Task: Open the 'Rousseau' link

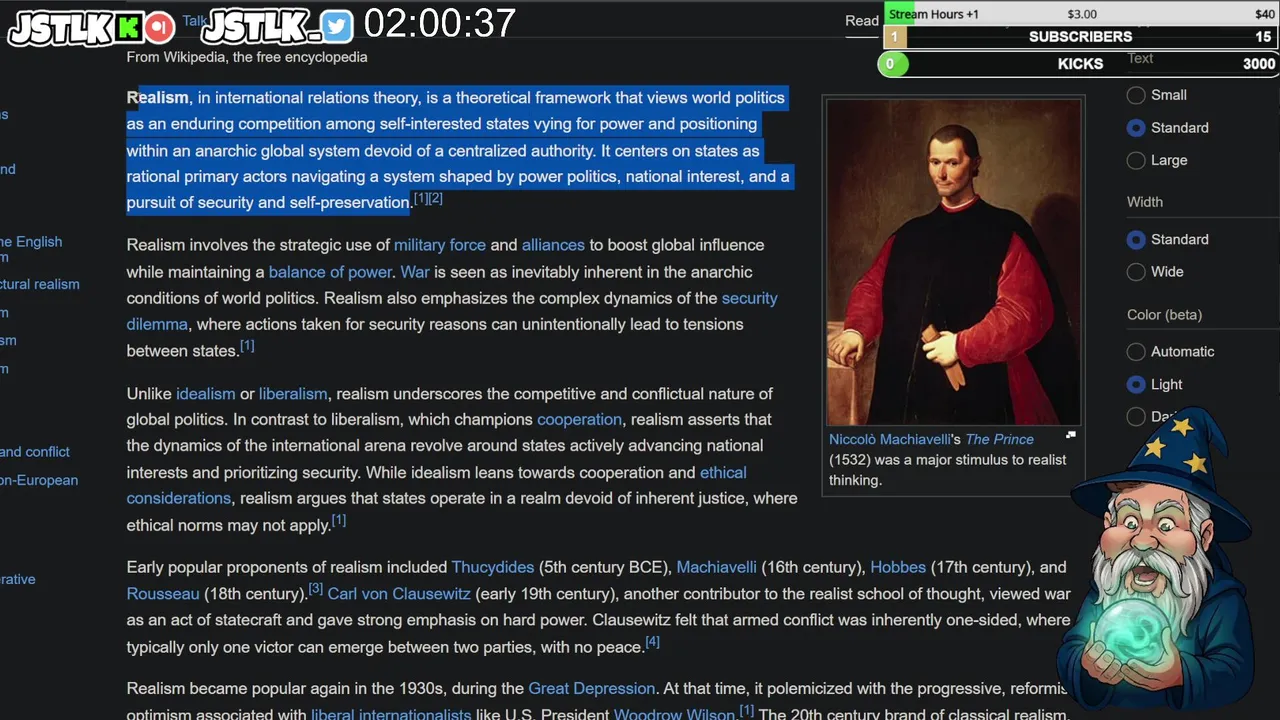Action: point(163,594)
